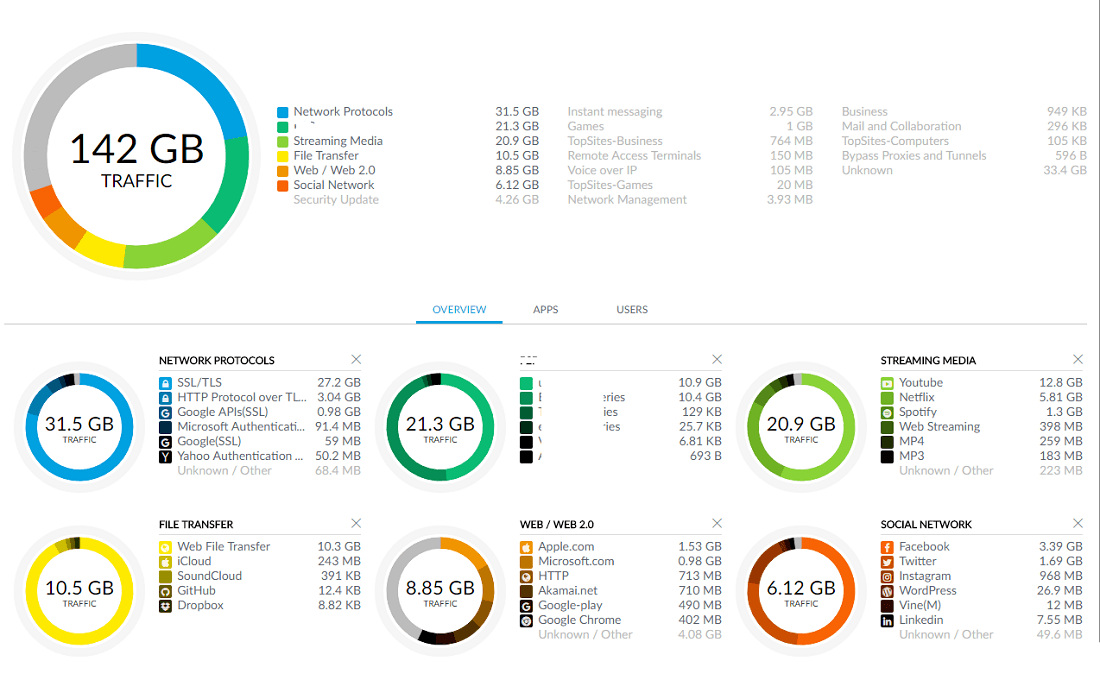Image resolution: width=1100 pixels, height=680 pixels.
Task: Click the SSL/TLS lock icon
Action: pos(165,383)
